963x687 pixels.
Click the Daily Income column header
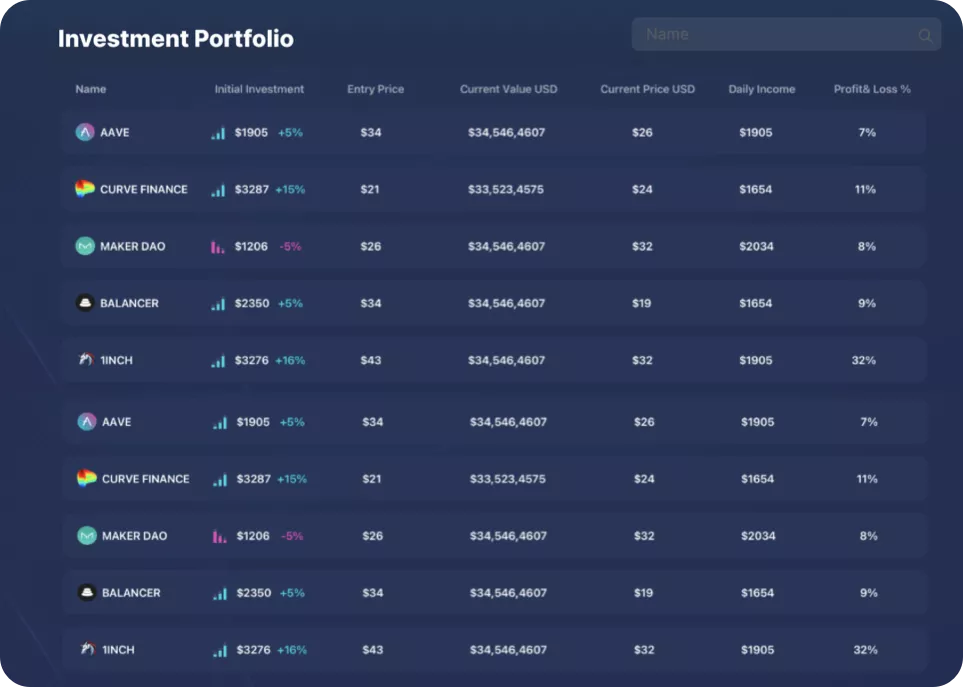click(762, 89)
